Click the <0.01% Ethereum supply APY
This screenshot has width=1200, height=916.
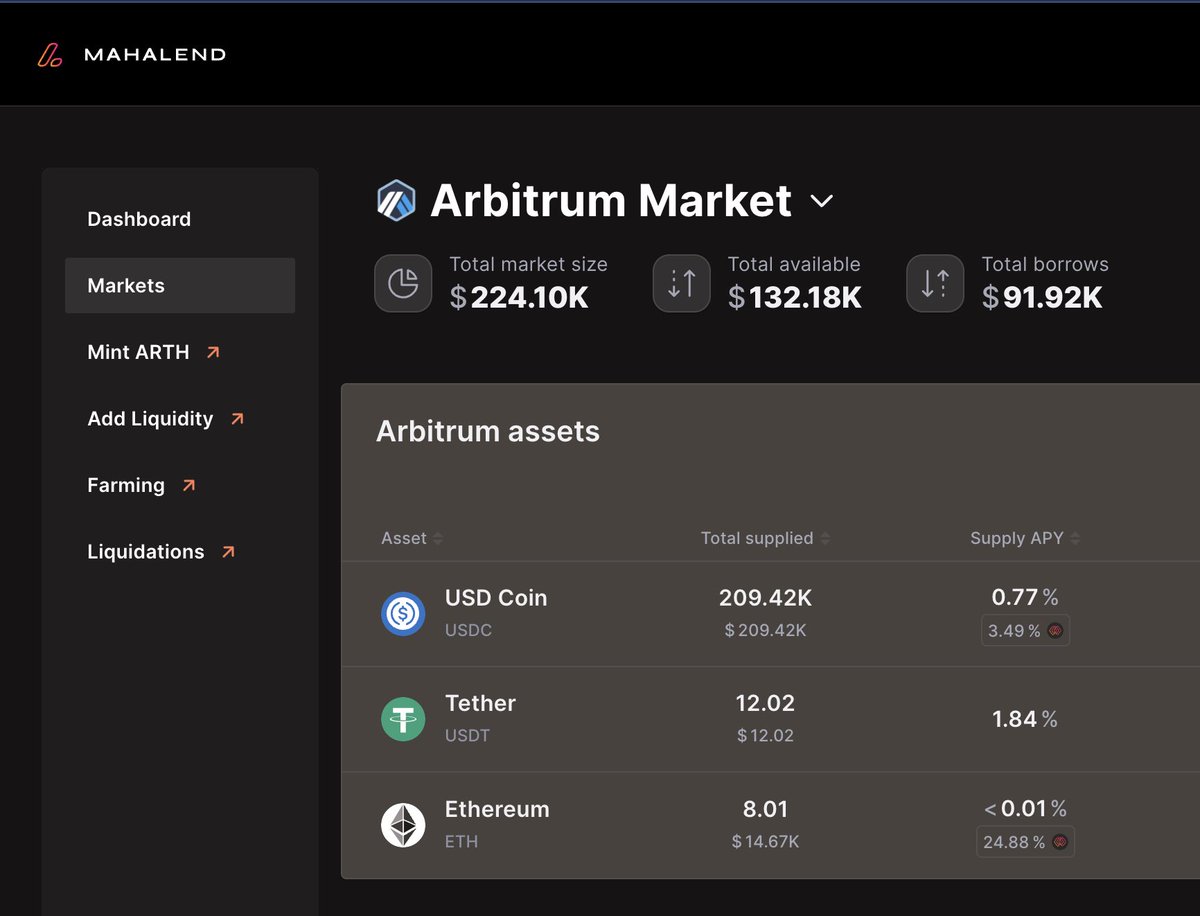pos(1025,809)
